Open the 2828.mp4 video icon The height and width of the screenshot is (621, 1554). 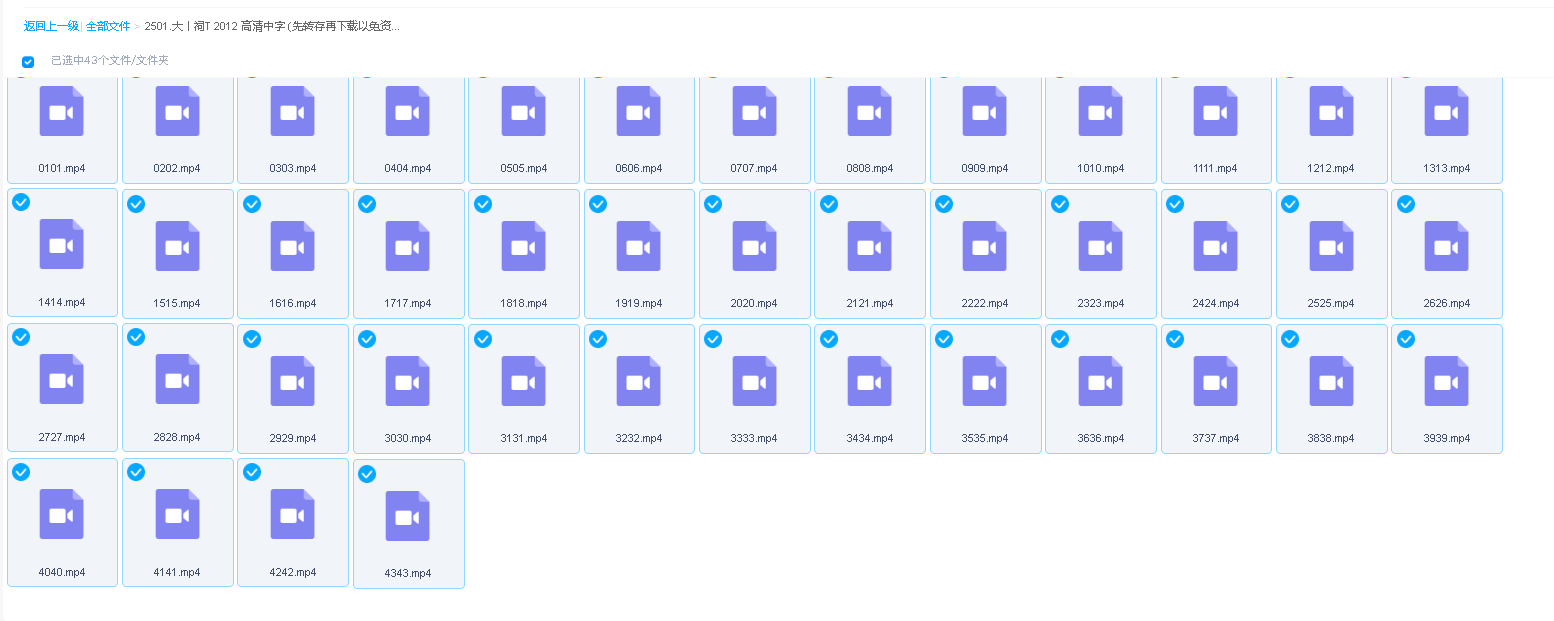point(177,380)
